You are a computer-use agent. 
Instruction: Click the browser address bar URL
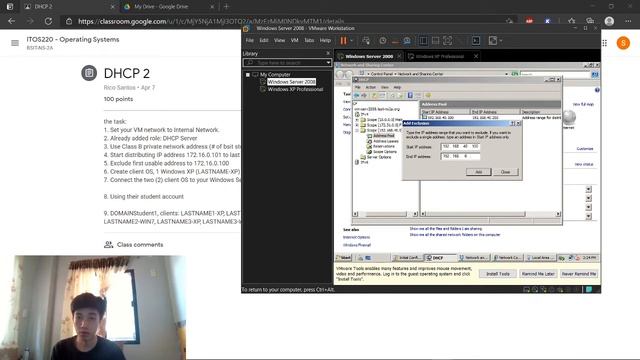(x=211, y=21)
